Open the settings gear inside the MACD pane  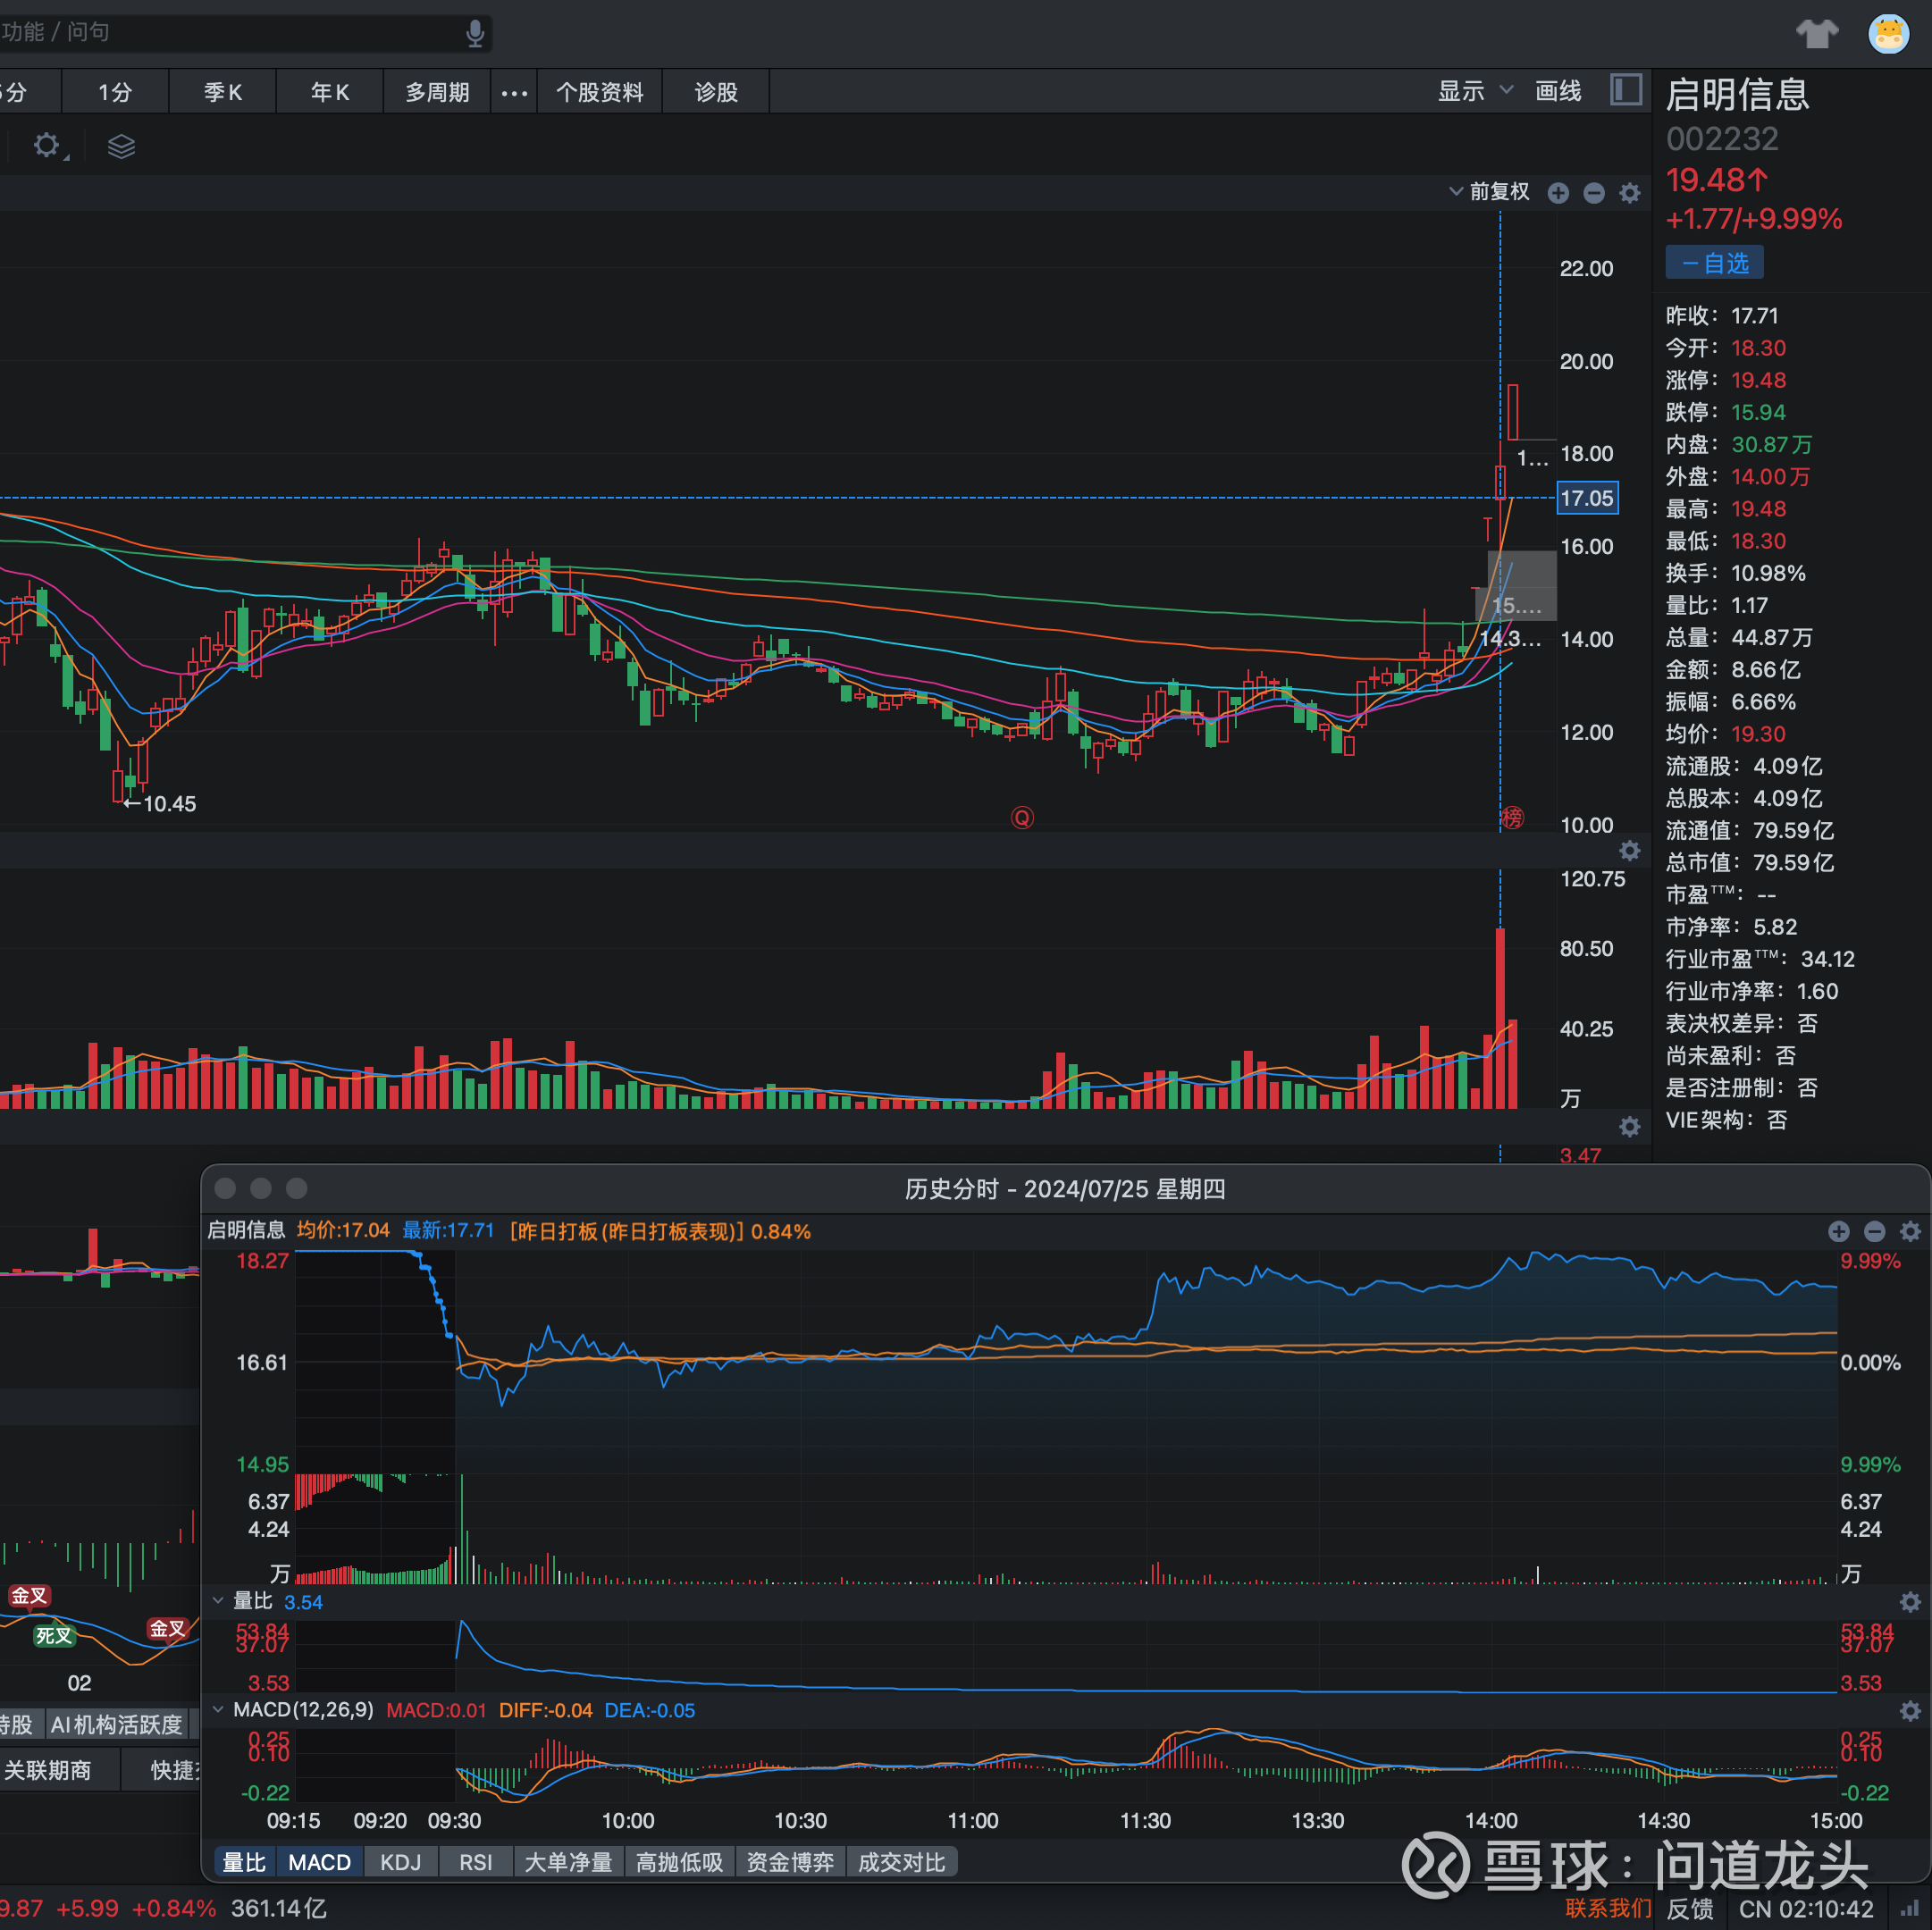pos(1911,1710)
